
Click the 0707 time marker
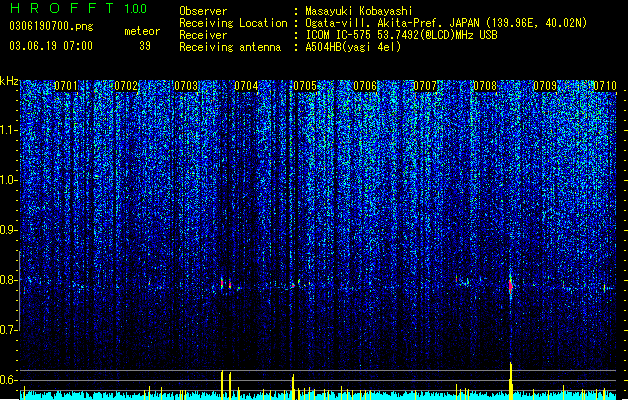425,86
